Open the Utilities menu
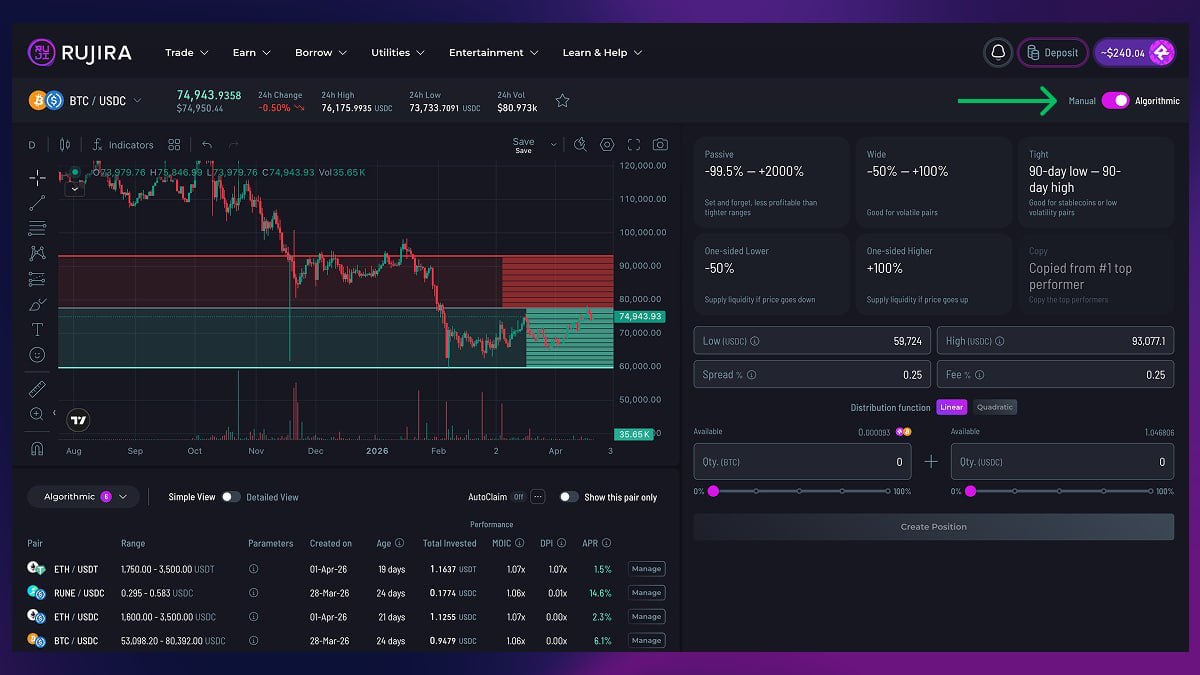 pos(398,53)
